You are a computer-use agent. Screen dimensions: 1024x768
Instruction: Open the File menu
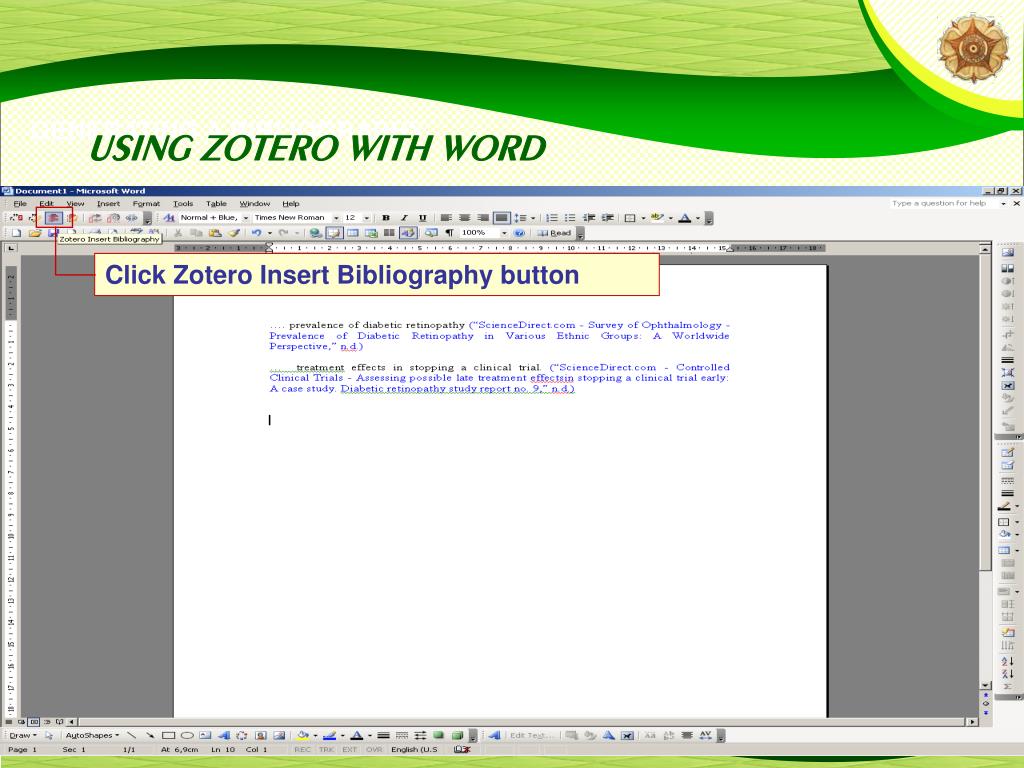[x=20, y=204]
